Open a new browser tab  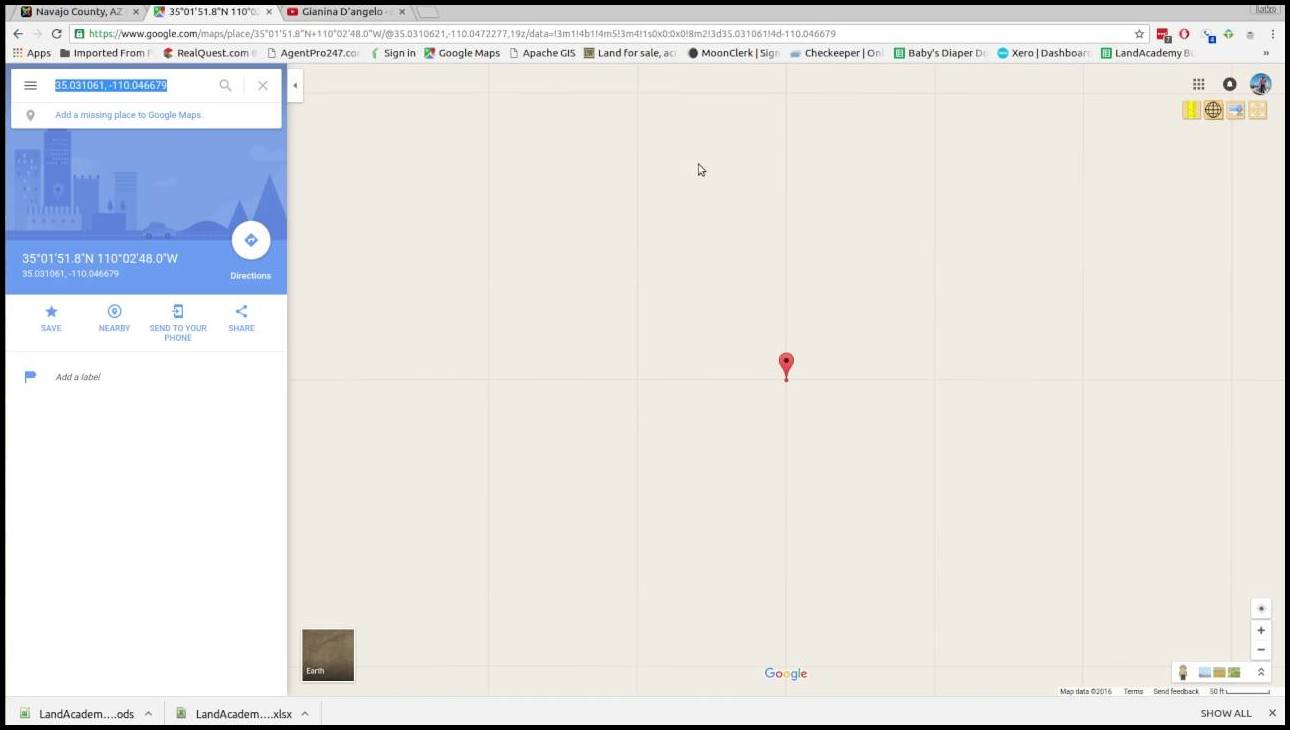tap(427, 12)
